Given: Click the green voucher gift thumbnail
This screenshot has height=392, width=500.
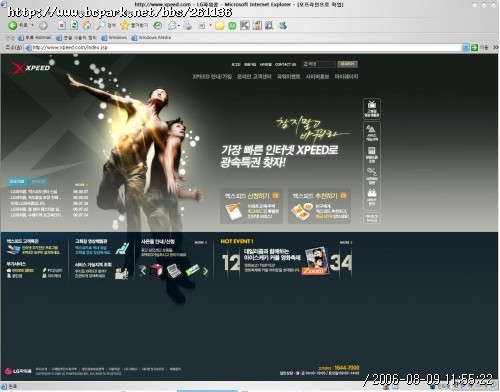Looking at the screenshot, I should tap(192, 270).
